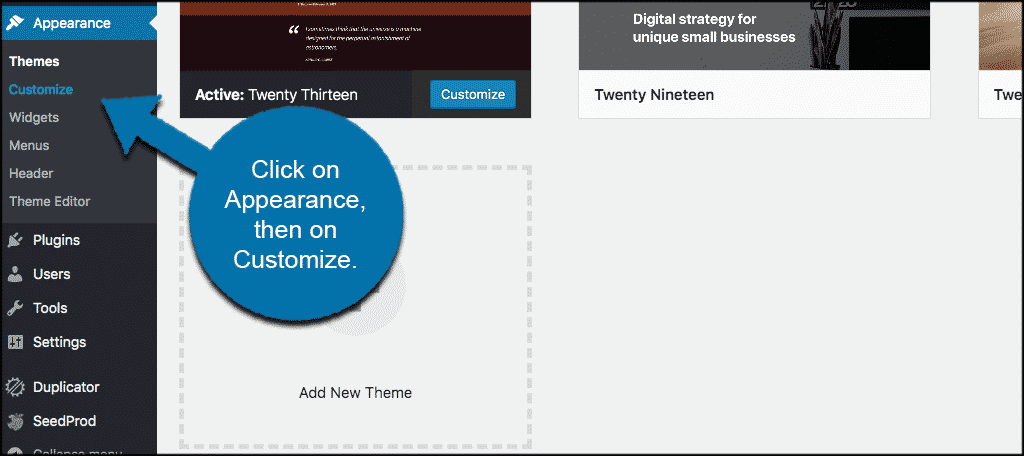Open Theme Editor in sidebar
The height and width of the screenshot is (456, 1024).
coord(50,201)
